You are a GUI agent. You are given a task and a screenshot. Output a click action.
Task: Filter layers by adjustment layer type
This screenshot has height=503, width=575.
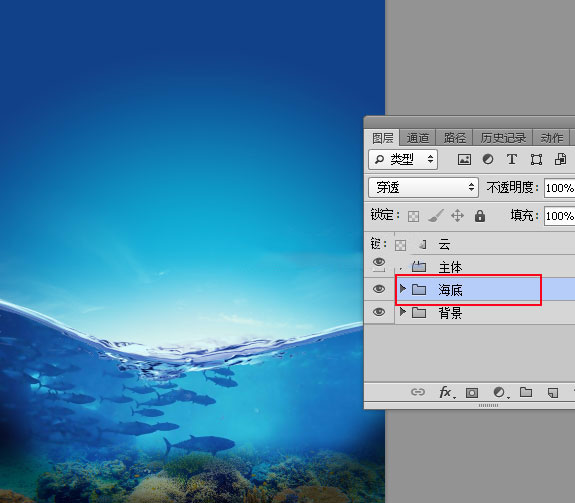click(488, 159)
